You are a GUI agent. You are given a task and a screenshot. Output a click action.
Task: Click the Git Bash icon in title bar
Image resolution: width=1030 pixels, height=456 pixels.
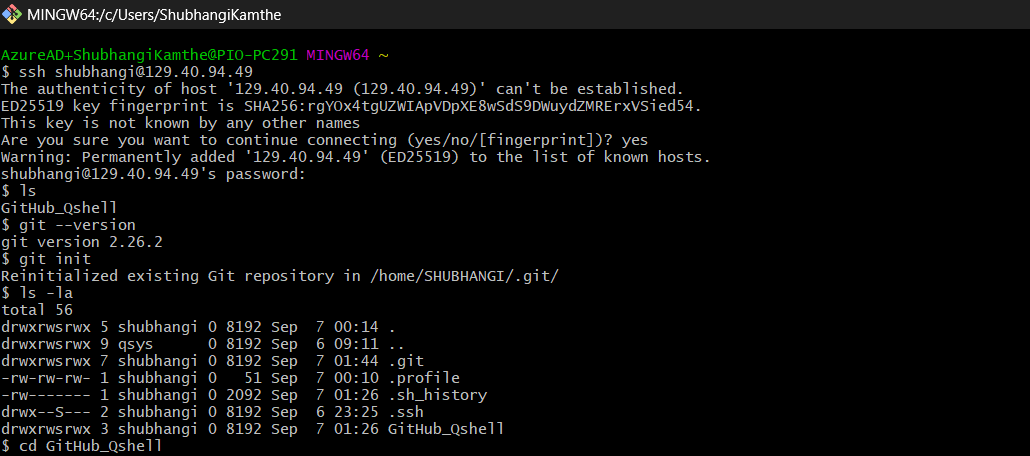click(14, 15)
